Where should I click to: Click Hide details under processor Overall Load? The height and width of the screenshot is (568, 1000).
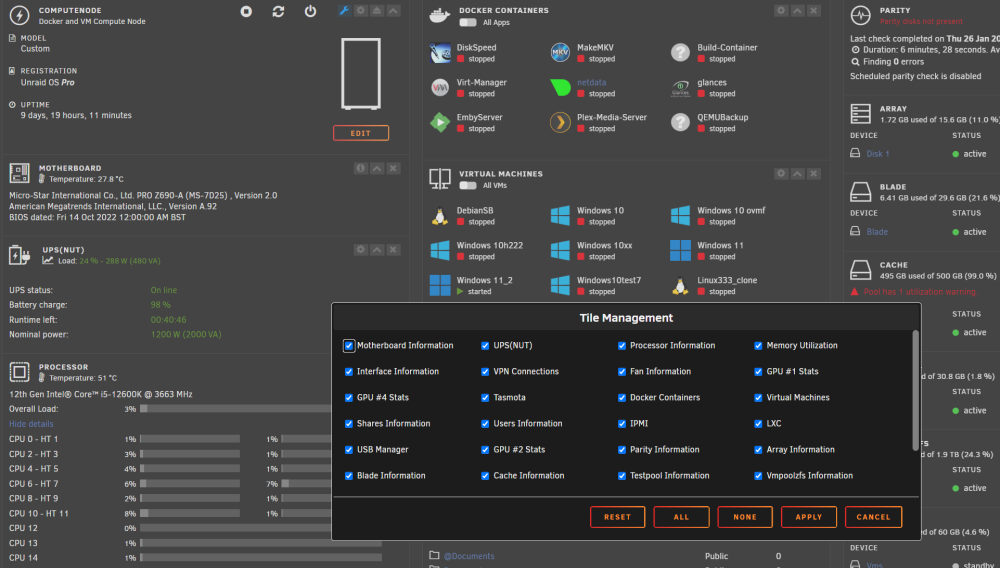point(31,424)
